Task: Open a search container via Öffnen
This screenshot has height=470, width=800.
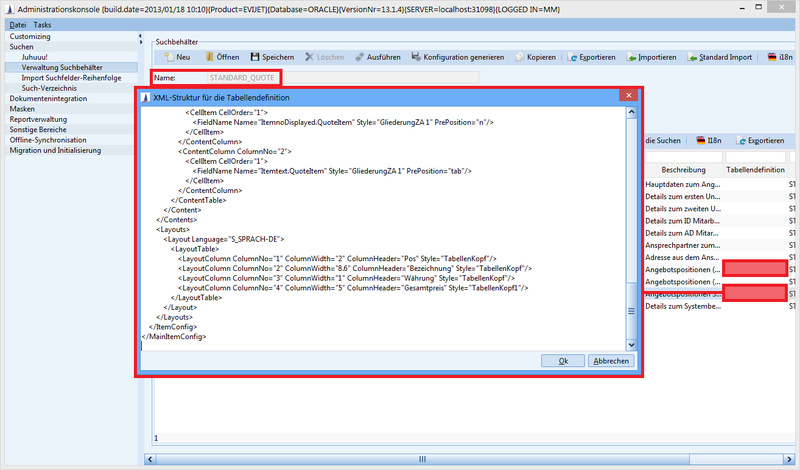Action: (x=220, y=57)
